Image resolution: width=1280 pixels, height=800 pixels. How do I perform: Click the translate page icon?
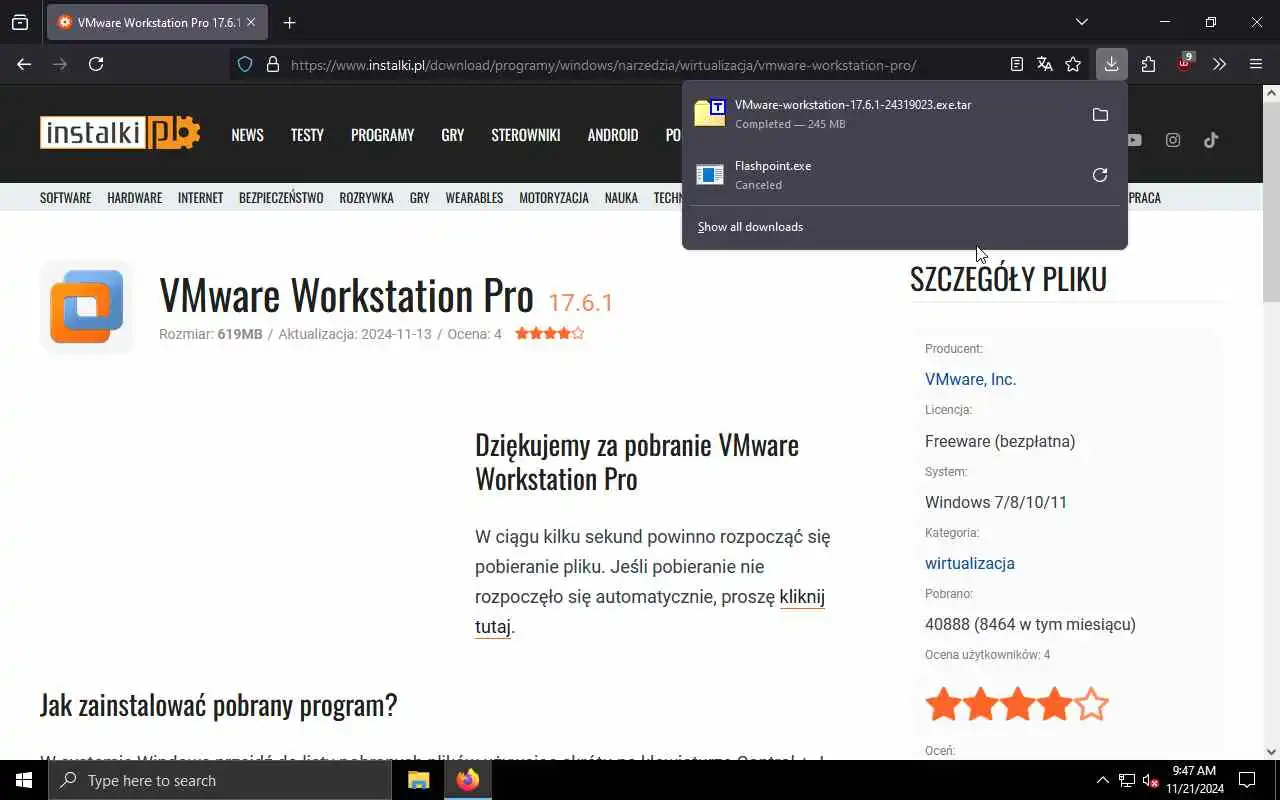[1045, 64]
